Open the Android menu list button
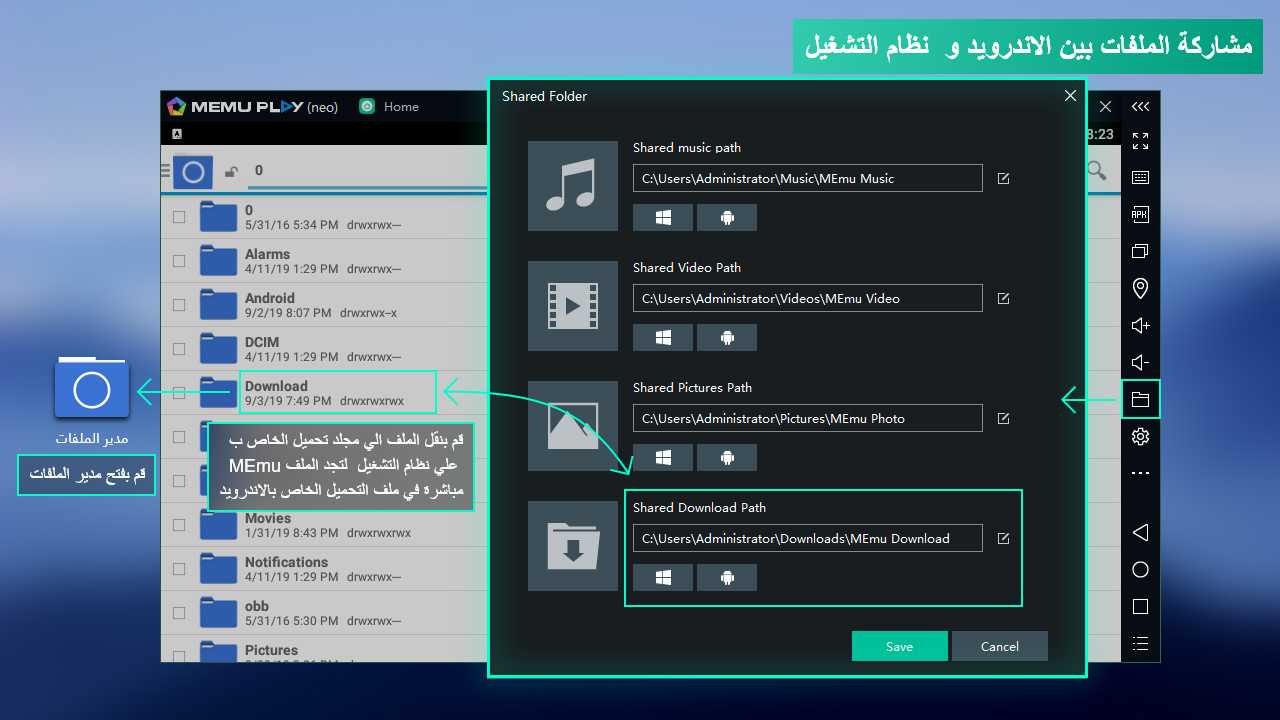The width and height of the screenshot is (1280, 720). 1140,644
